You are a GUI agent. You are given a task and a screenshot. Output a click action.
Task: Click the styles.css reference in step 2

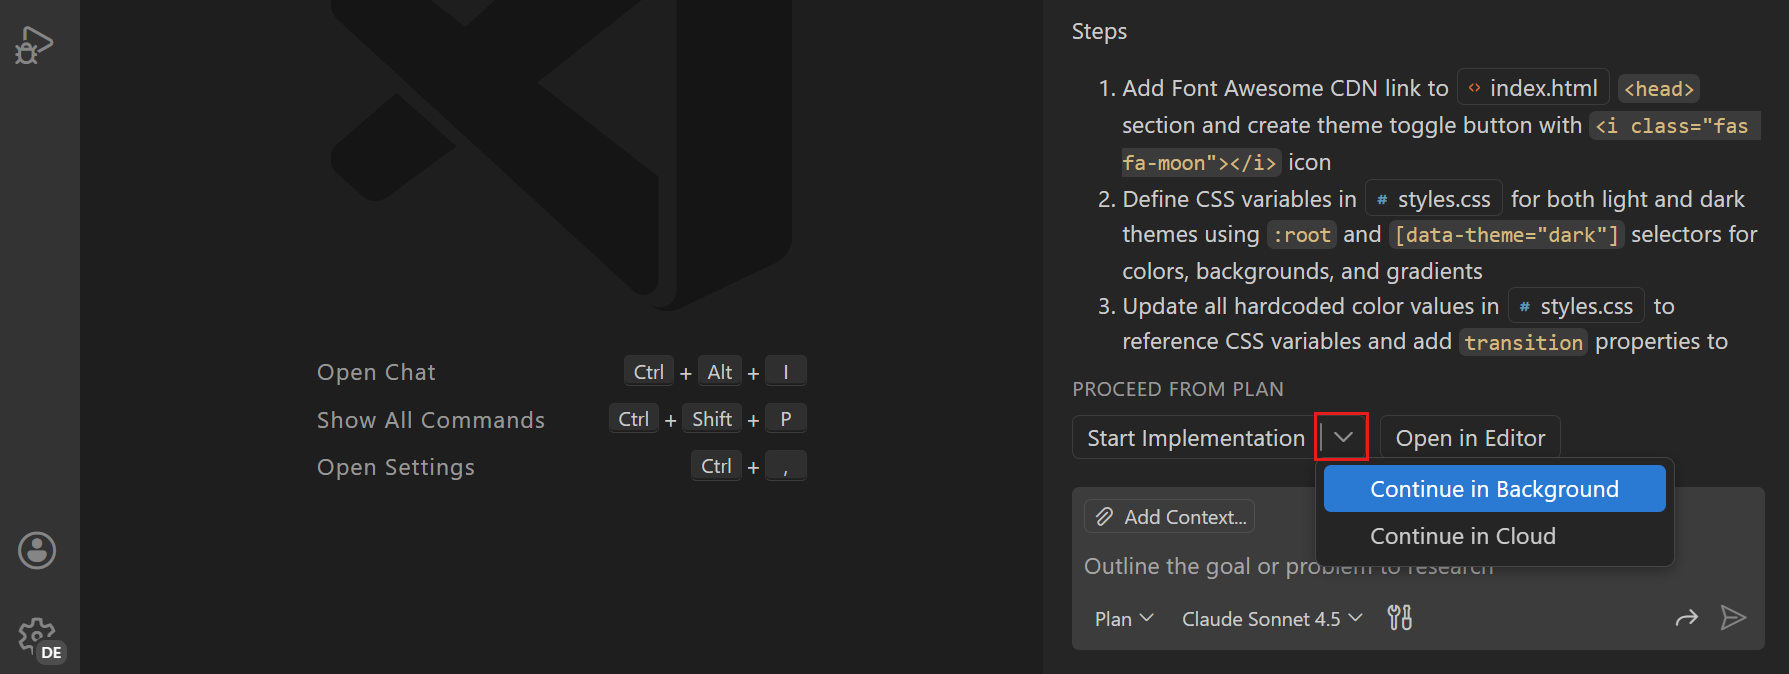point(1433,198)
